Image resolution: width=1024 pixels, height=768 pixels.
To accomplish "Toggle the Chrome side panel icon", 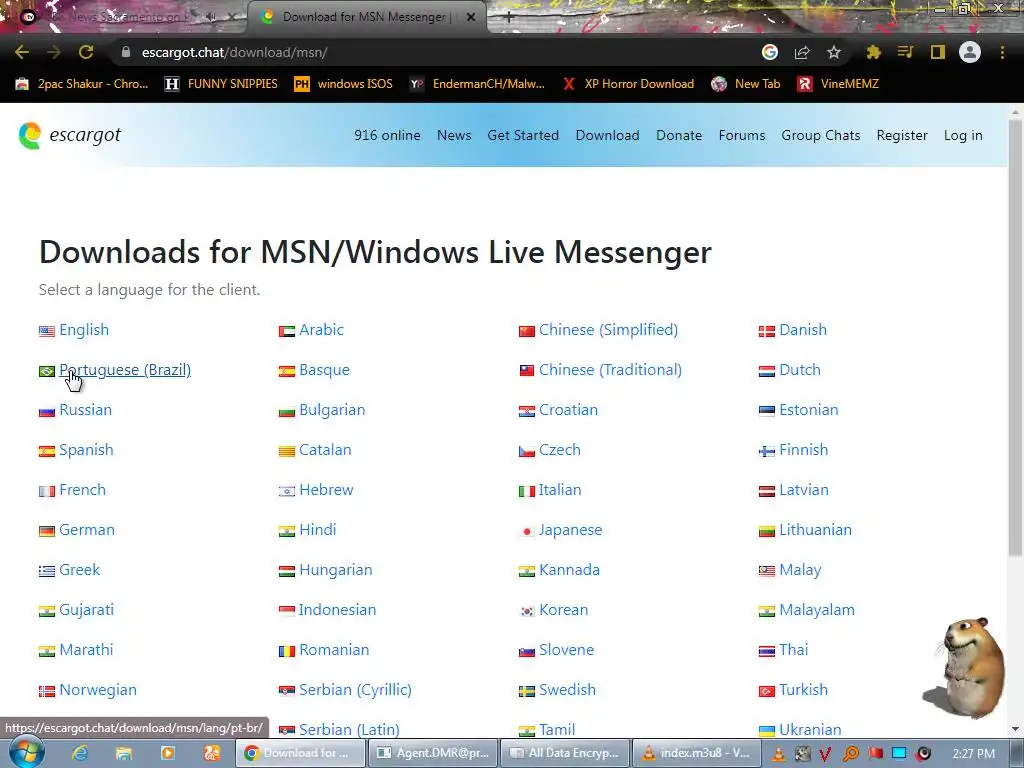I will (938, 52).
